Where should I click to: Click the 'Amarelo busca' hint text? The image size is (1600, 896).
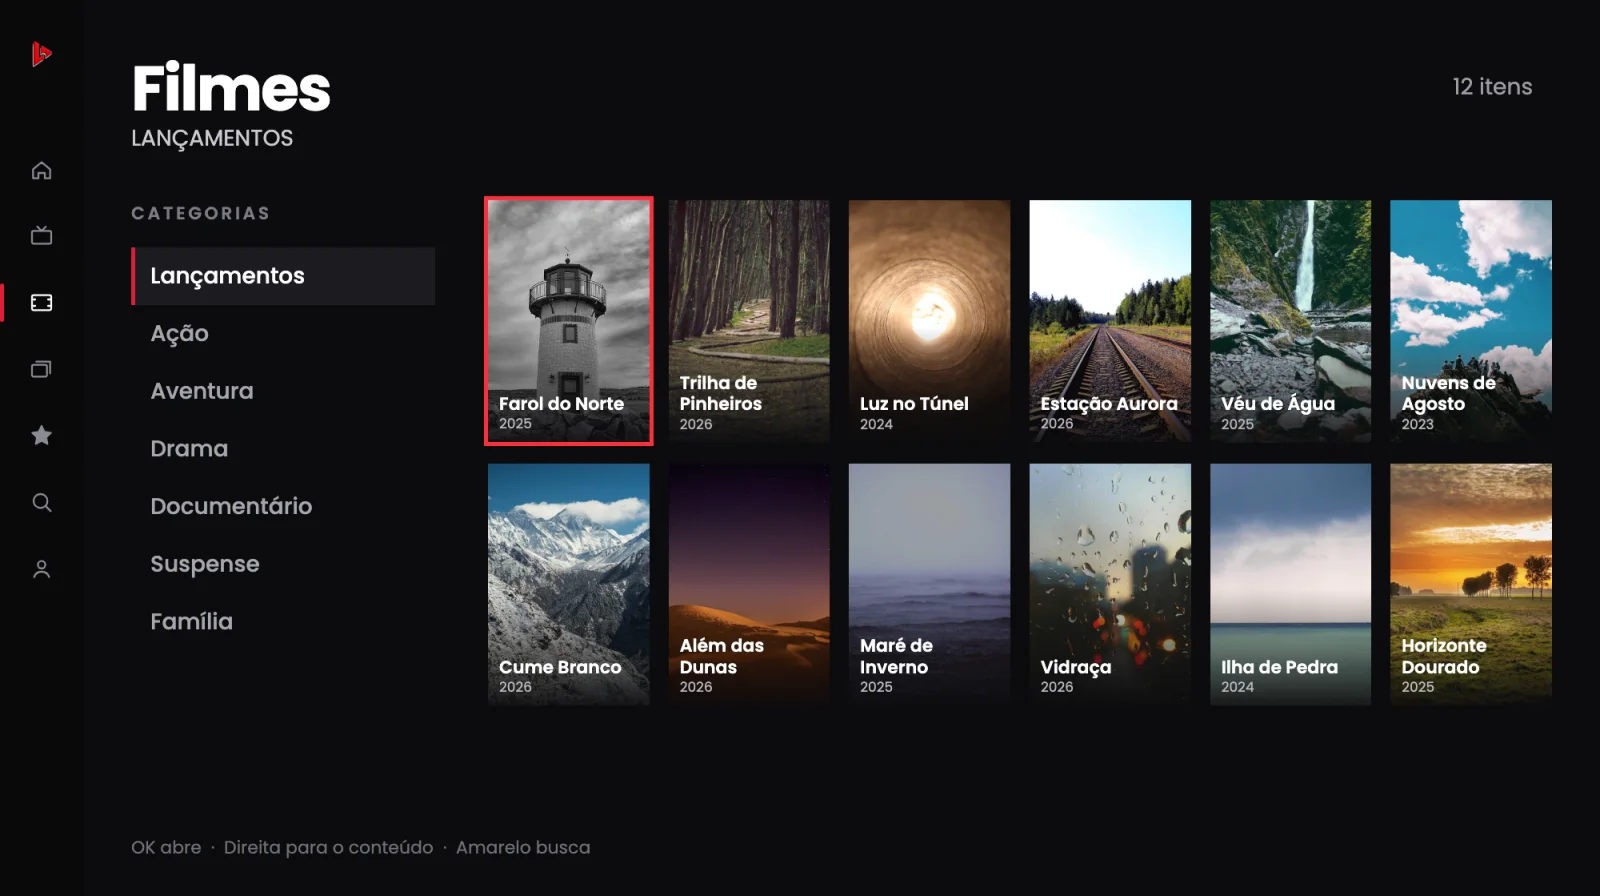(523, 847)
